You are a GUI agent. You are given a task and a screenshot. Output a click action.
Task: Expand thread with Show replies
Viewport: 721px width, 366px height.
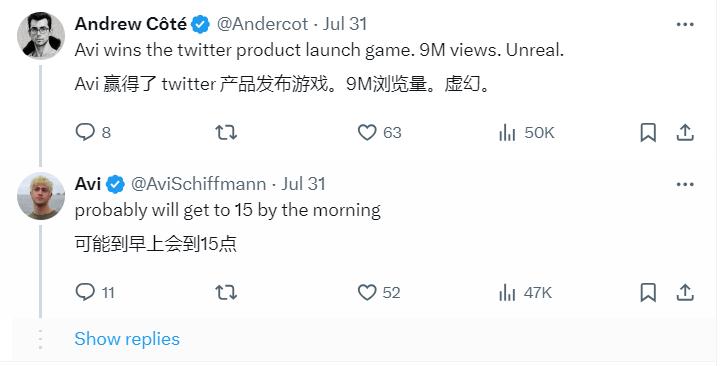pos(127,339)
